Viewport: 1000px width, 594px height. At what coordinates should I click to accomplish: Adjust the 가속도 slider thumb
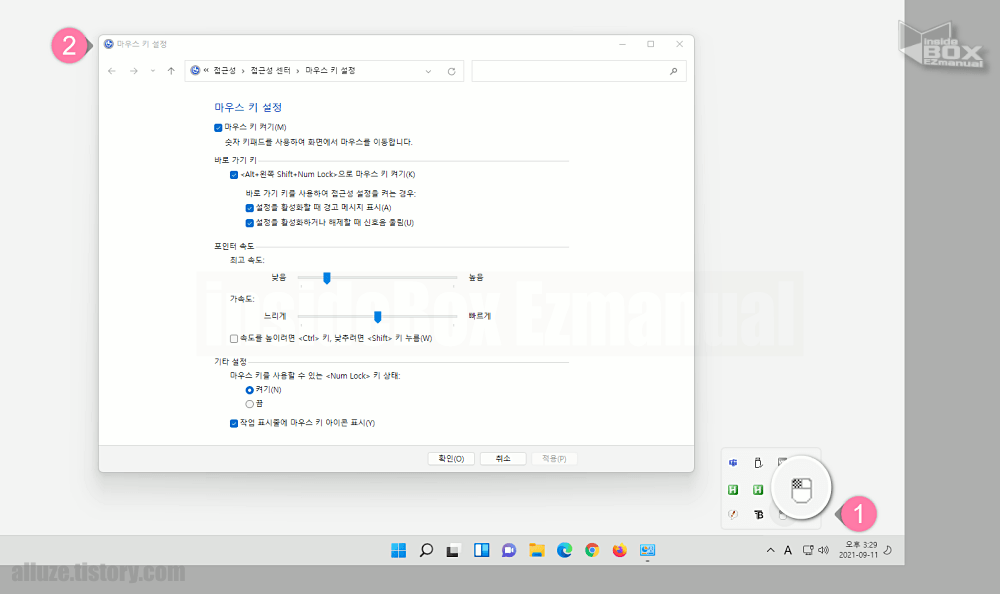point(378,317)
